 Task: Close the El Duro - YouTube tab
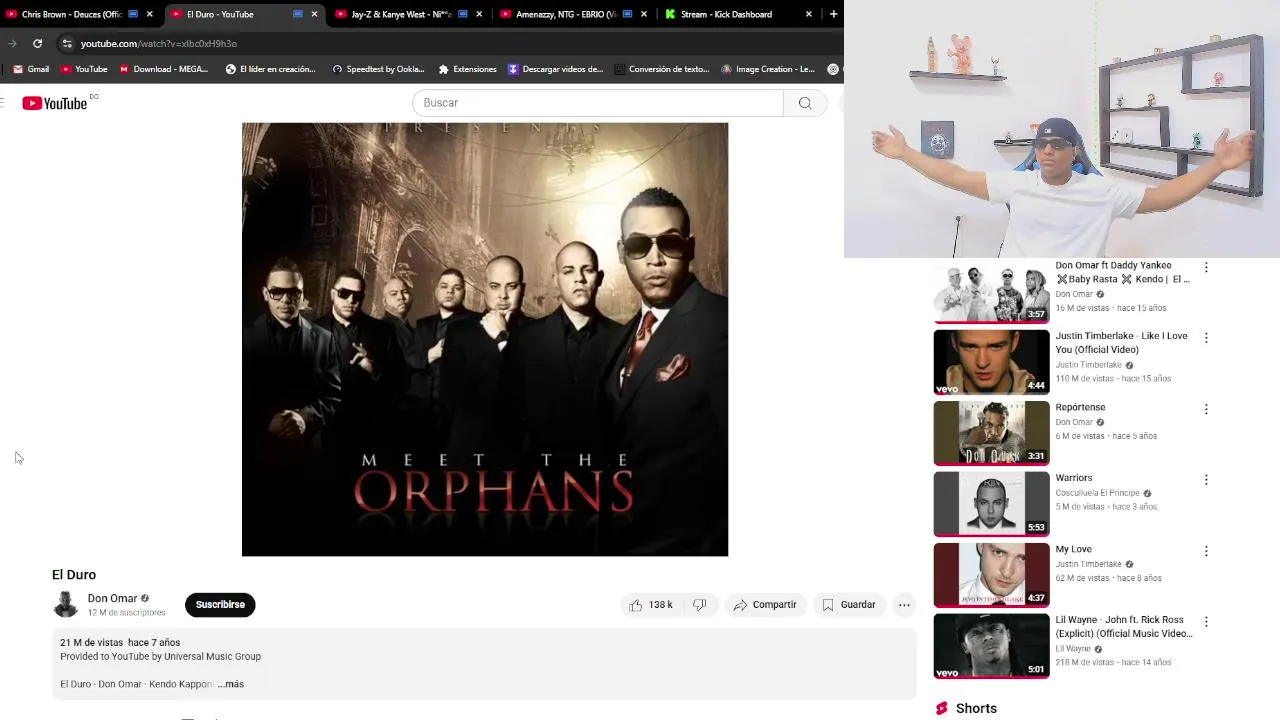pos(314,14)
